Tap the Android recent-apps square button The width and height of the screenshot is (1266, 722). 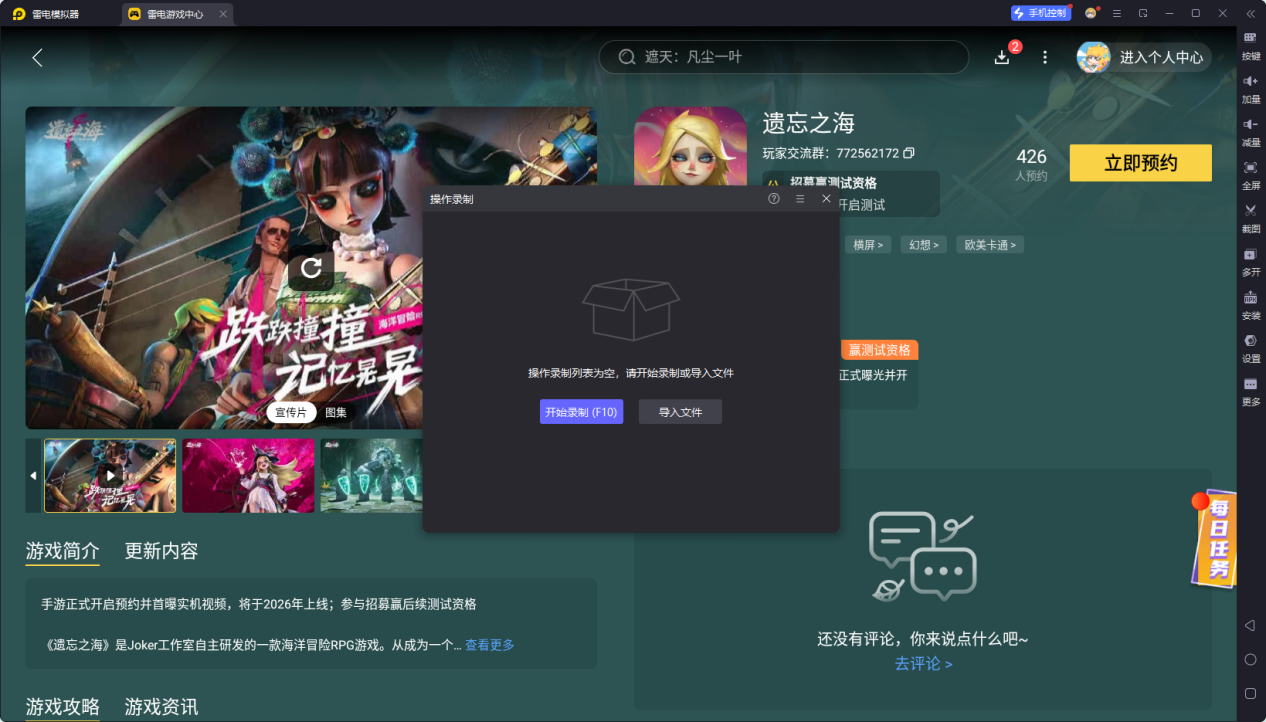coord(1250,693)
